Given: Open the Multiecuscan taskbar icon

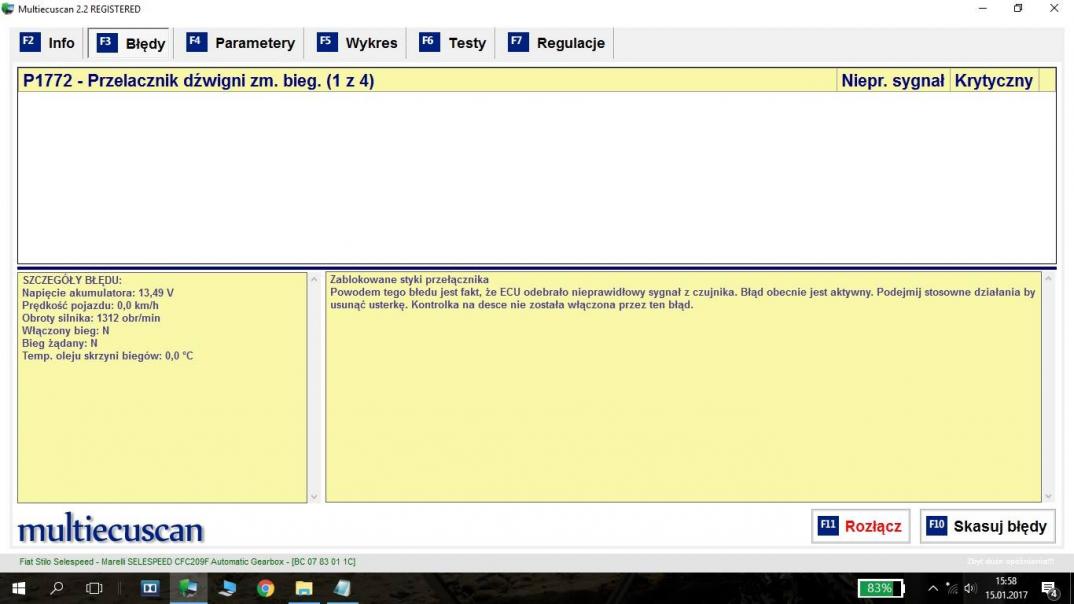Looking at the screenshot, I should coord(188,588).
